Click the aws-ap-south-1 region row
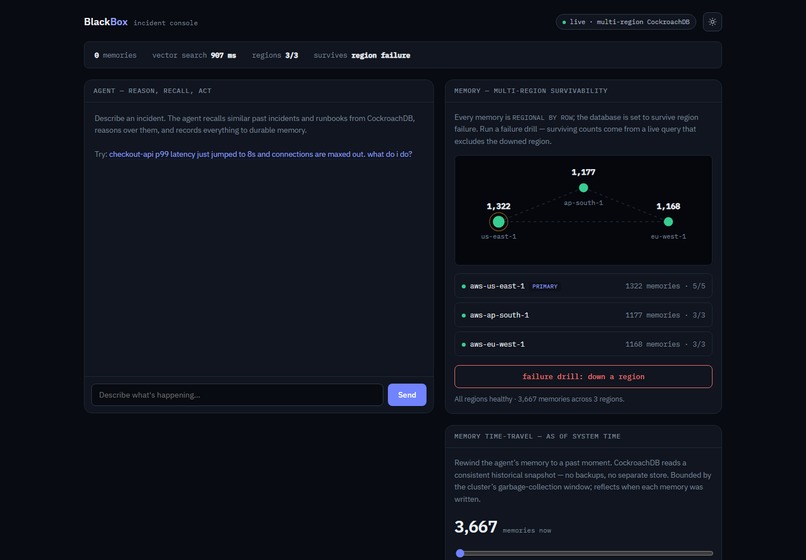Viewport: 806px width, 560px height. 583,315
